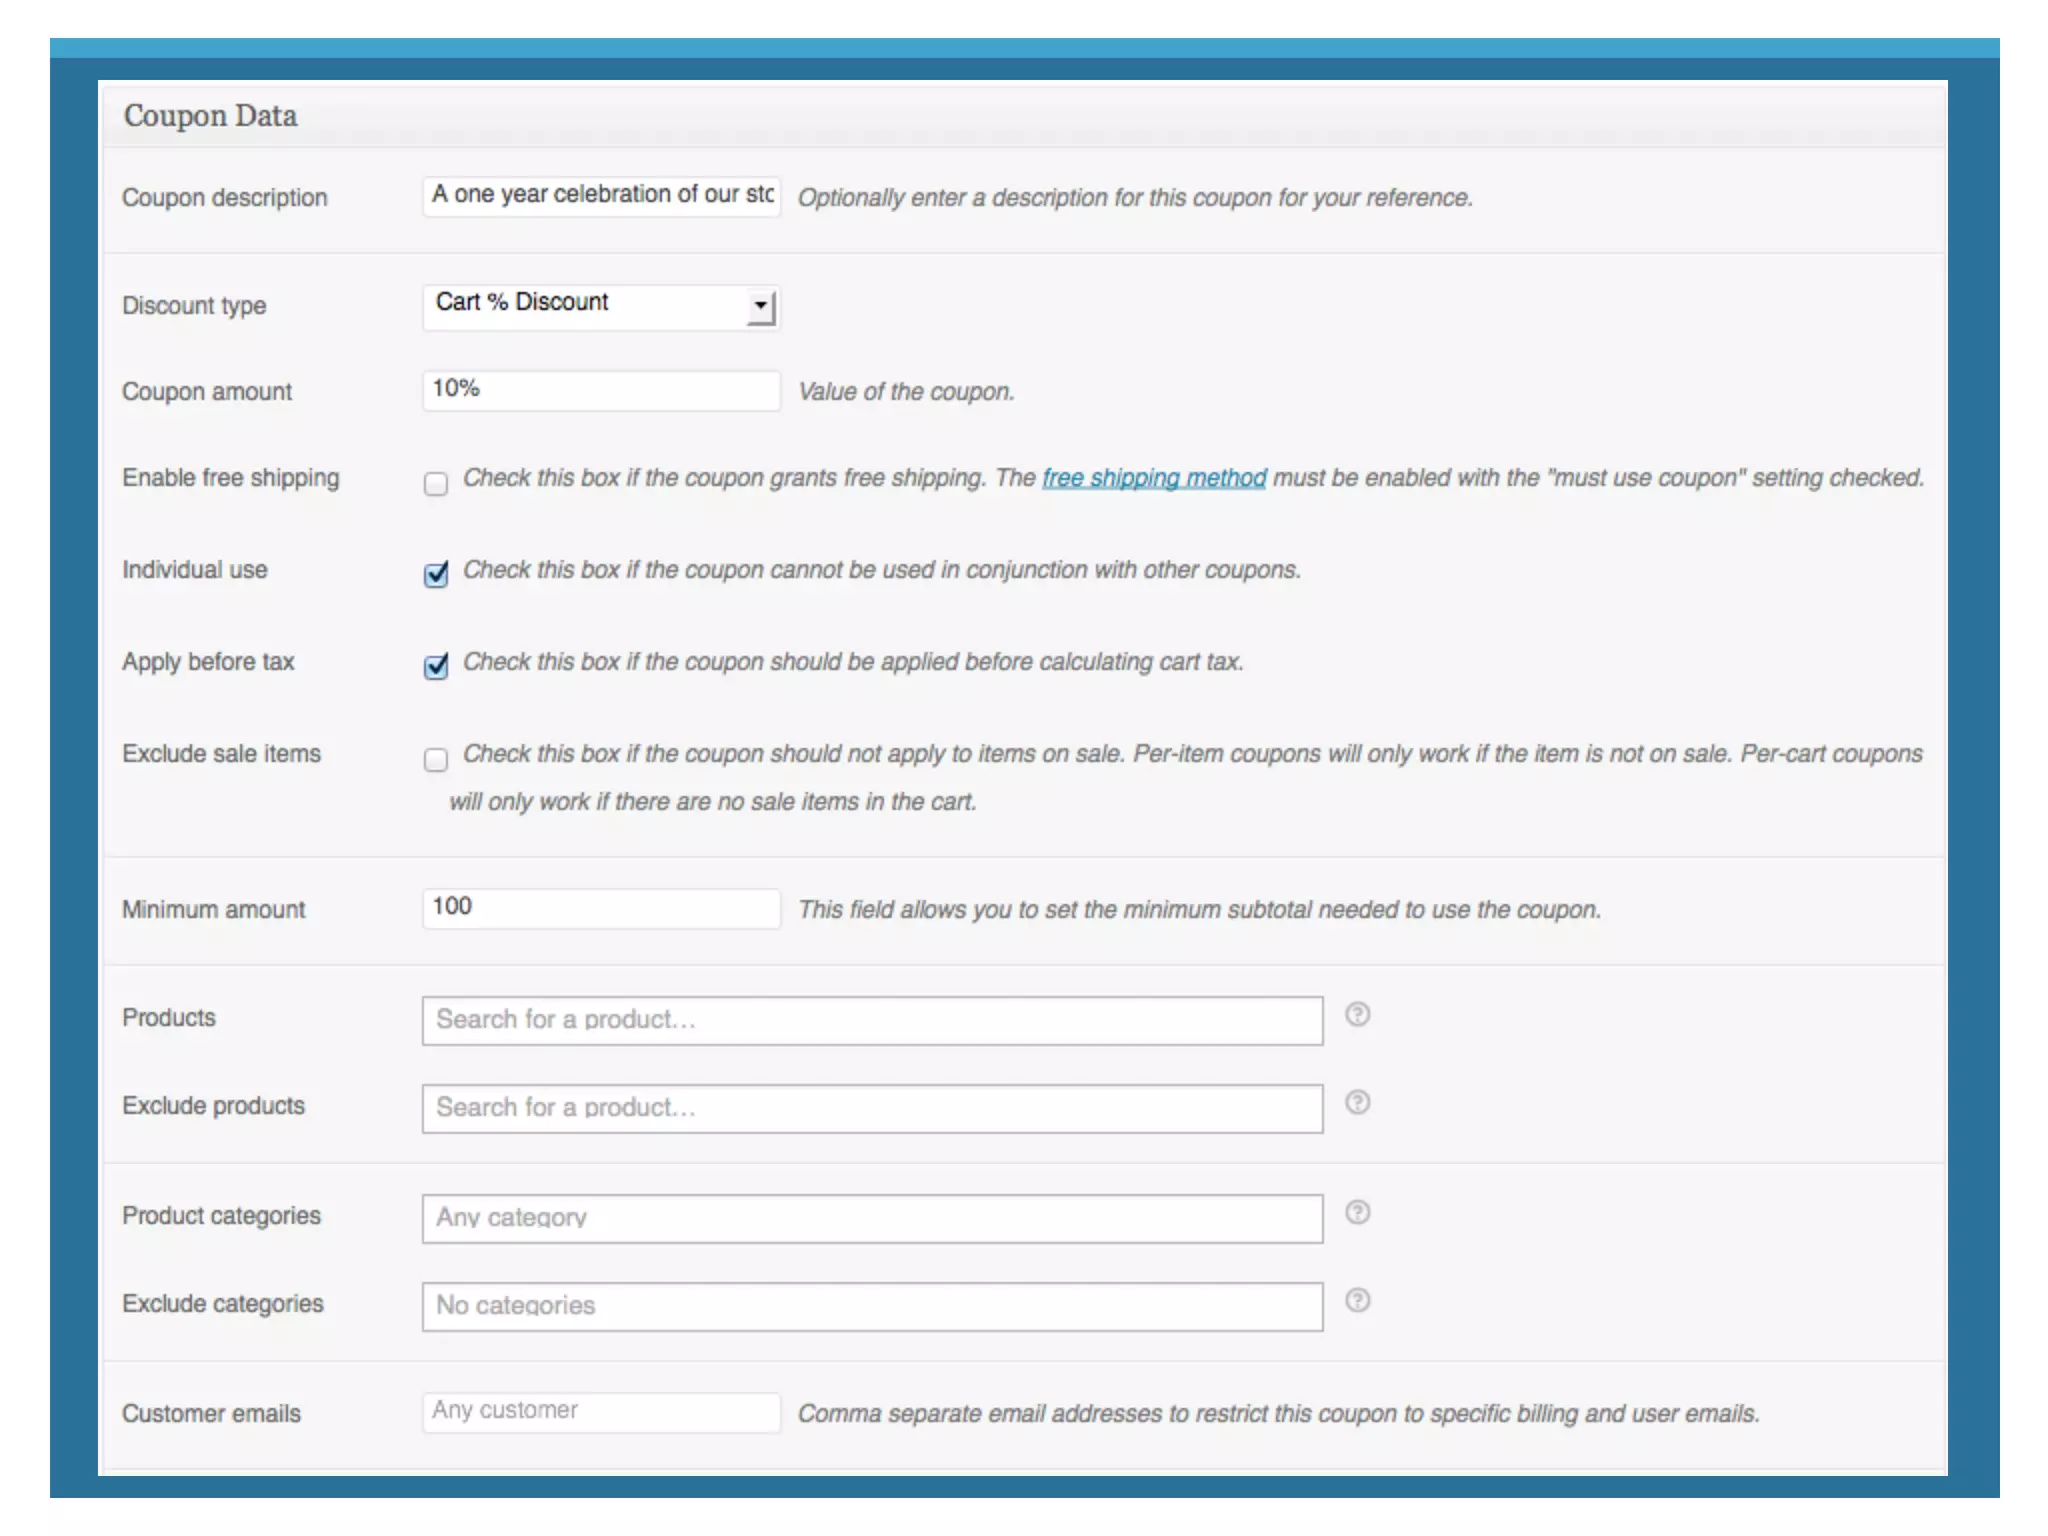Click the Discount type dropdown arrow
The height and width of the screenshot is (1536, 2048).
coord(761,306)
